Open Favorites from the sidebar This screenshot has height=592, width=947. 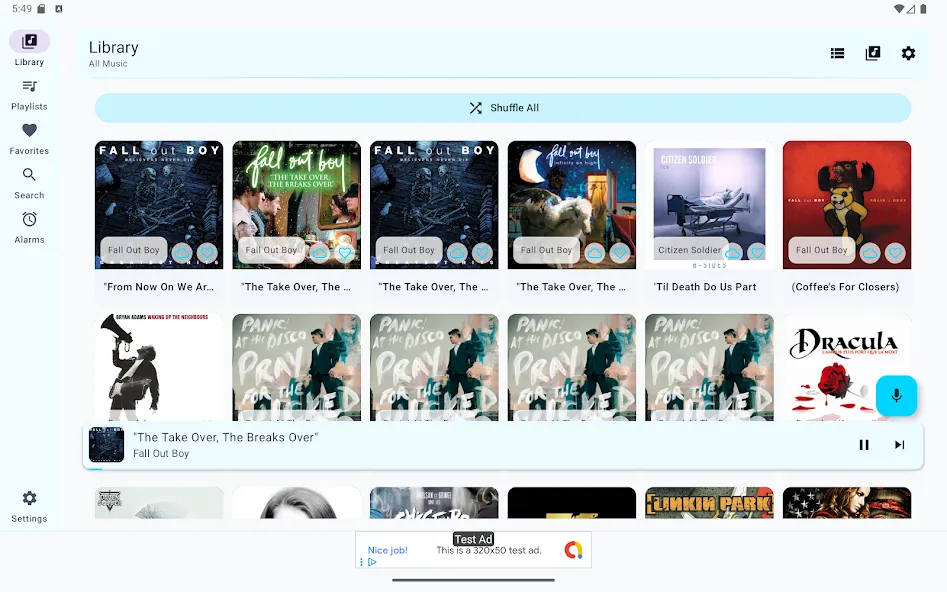(29, 140)
